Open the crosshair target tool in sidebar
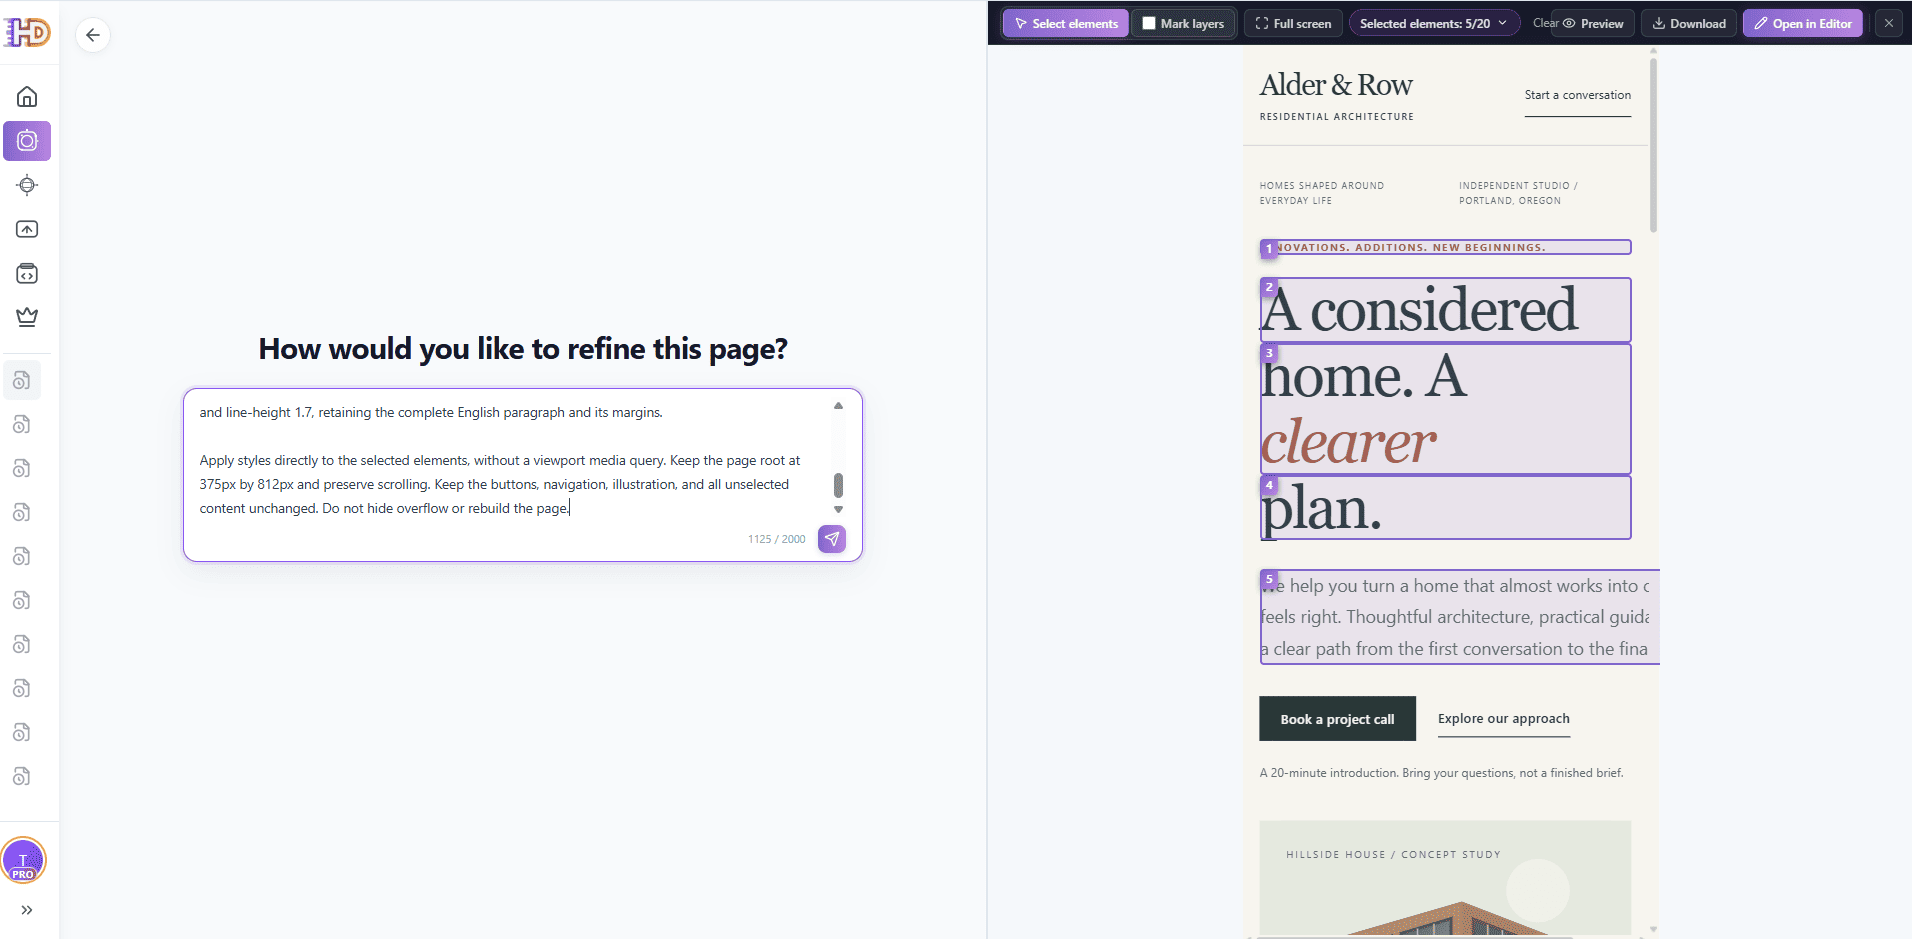 (x=27, y=185)
